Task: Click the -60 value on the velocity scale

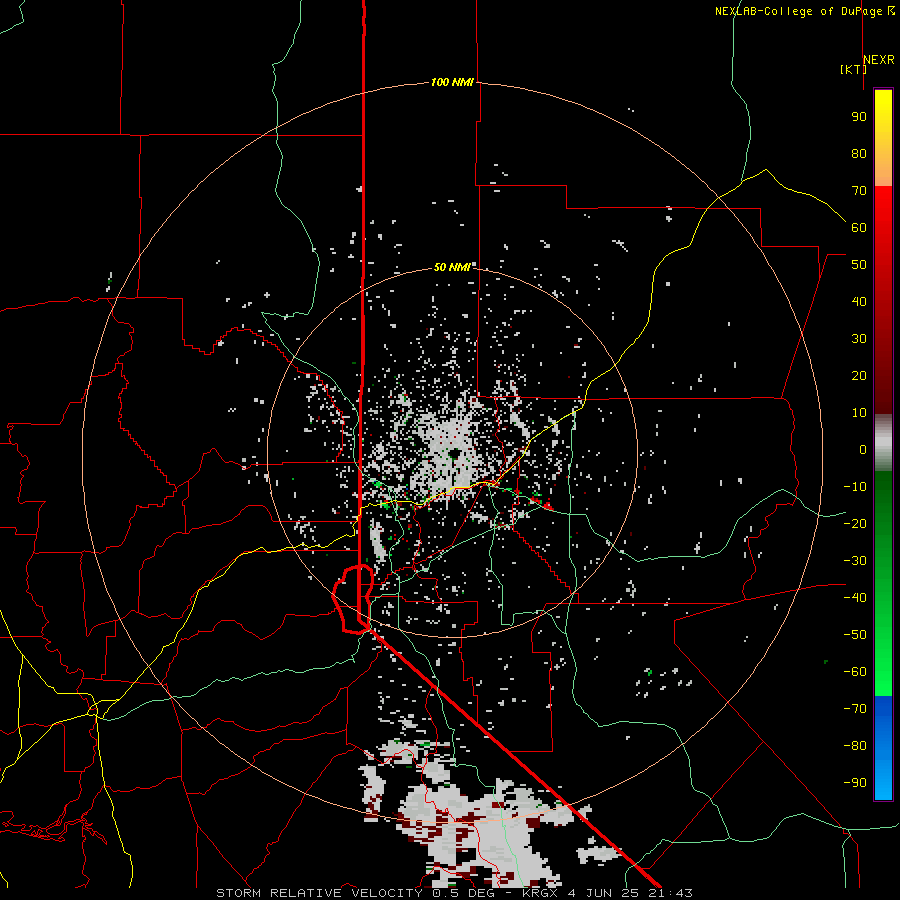Action: coord(855,672)
